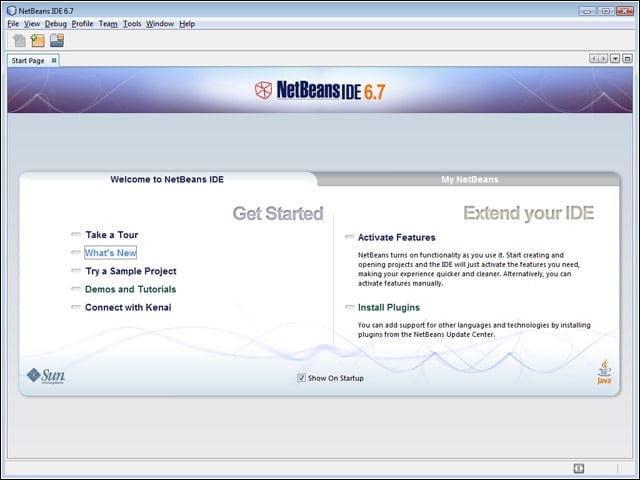
Task: Click the Install Plugins link
Action: click(x=389, y=307)
